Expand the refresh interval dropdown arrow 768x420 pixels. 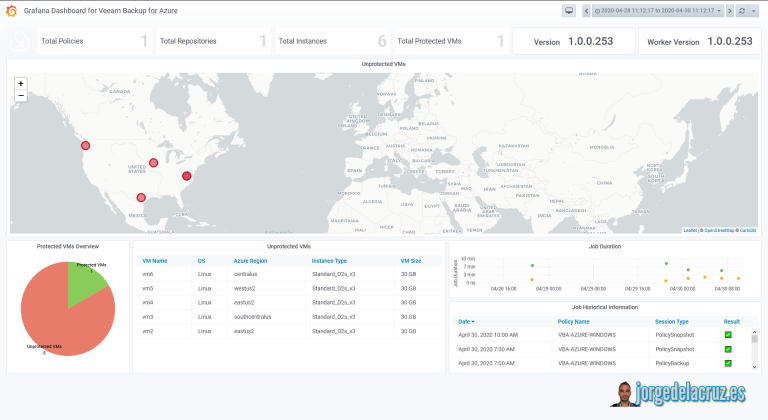[753, 11]
